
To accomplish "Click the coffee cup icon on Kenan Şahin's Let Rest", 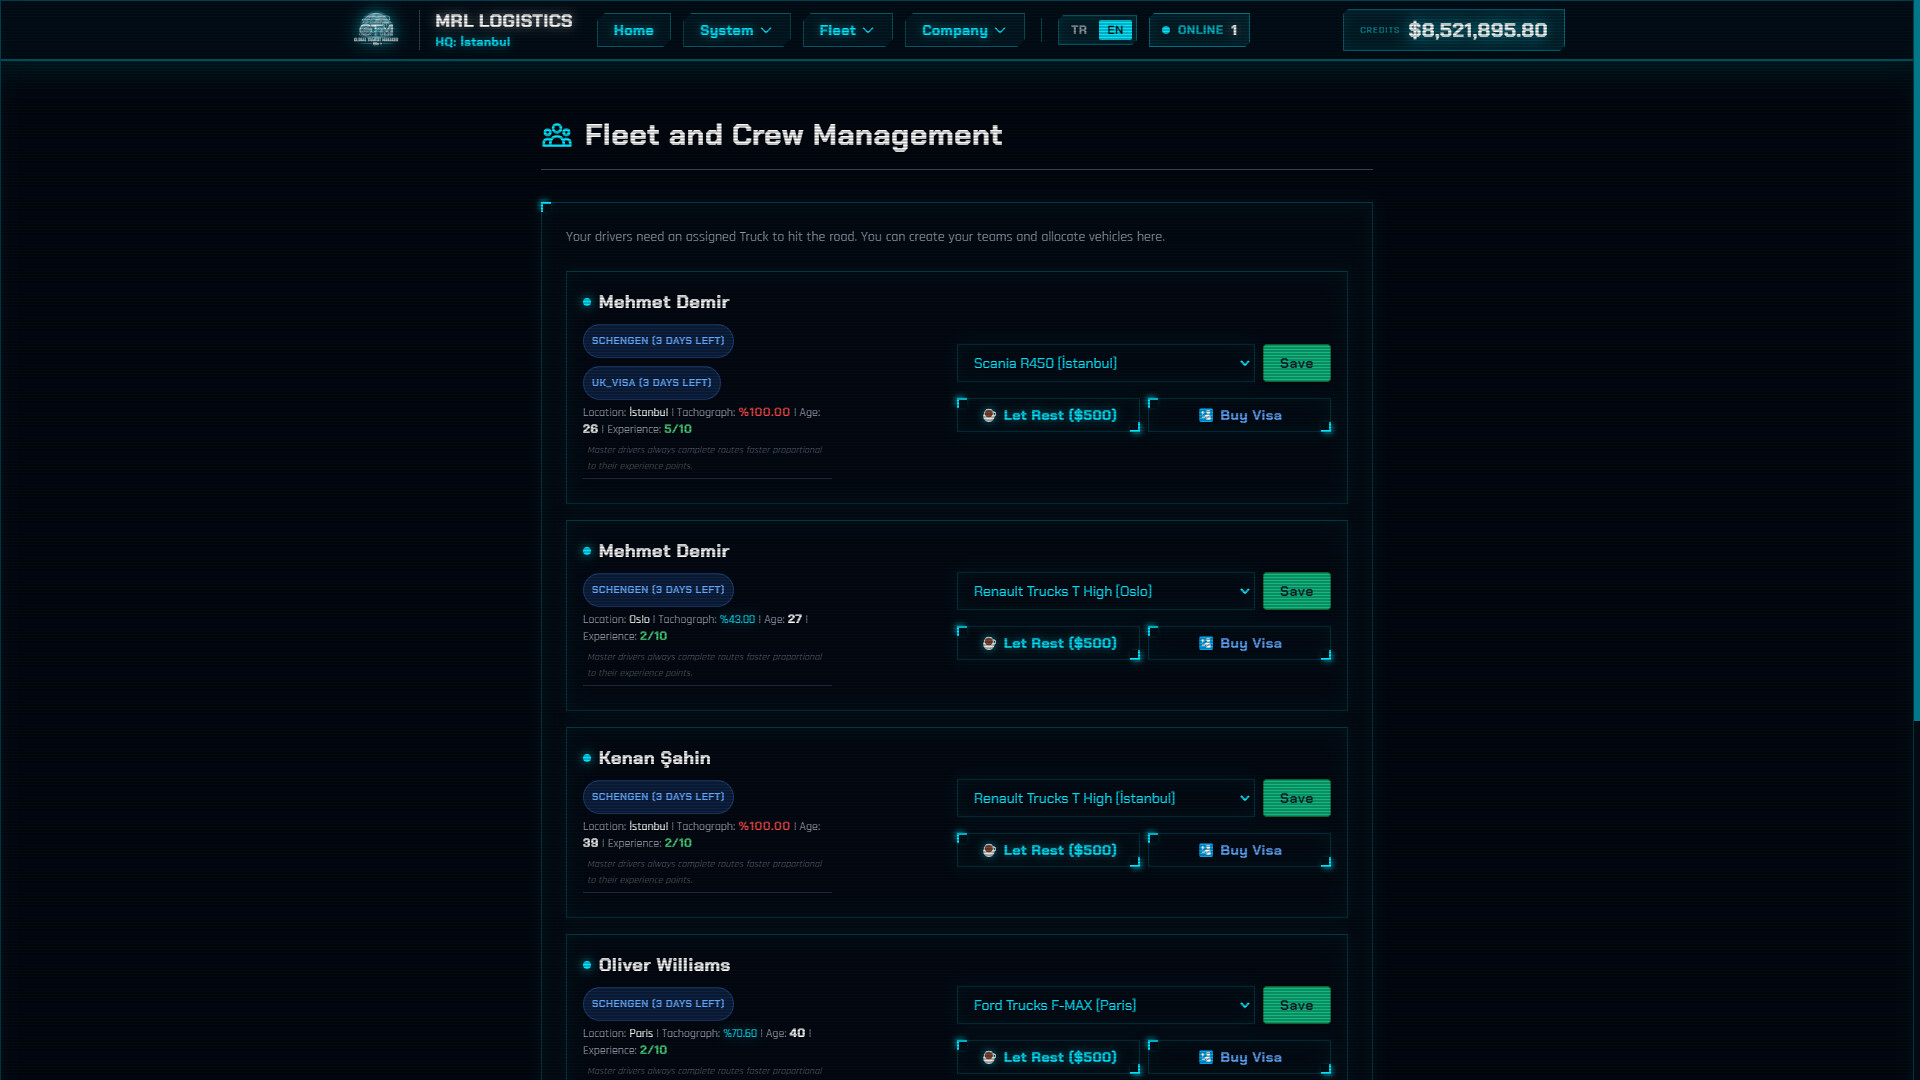I will pyautogui.click(x=989, y=849).
